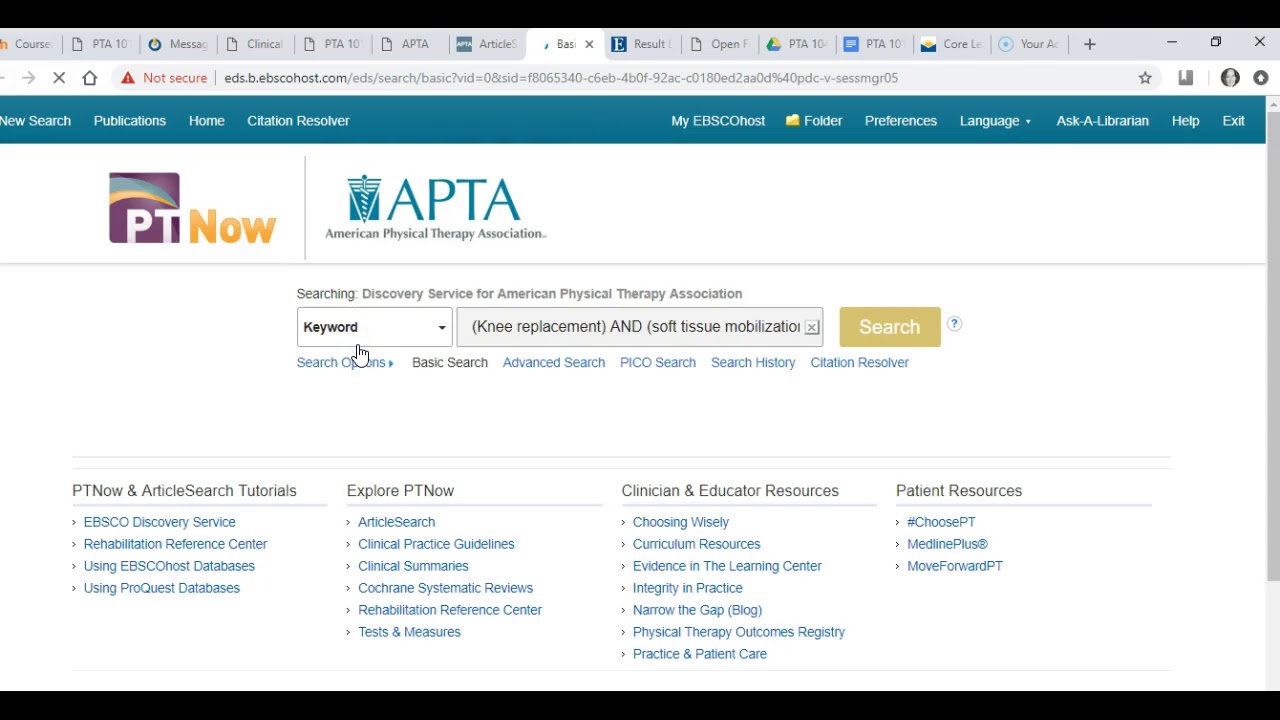The width and height of the screenshot is (1280, 720).
Task: Open the new tab plus button
Action: [1090, 44]
